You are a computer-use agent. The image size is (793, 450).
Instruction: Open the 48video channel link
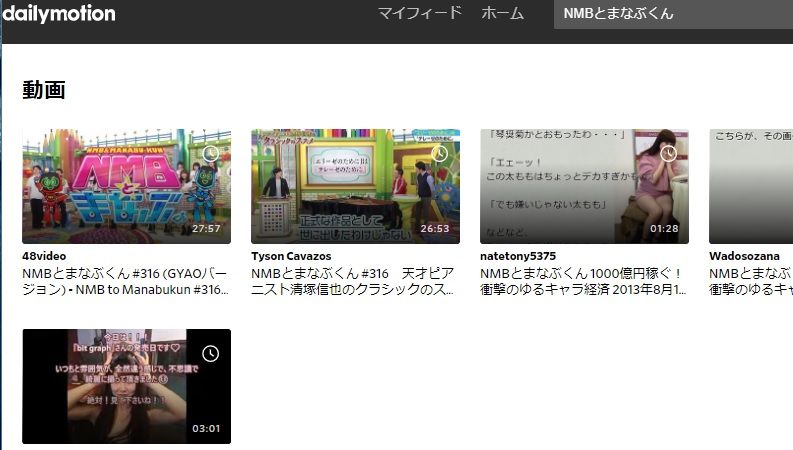tap(43, 256)
